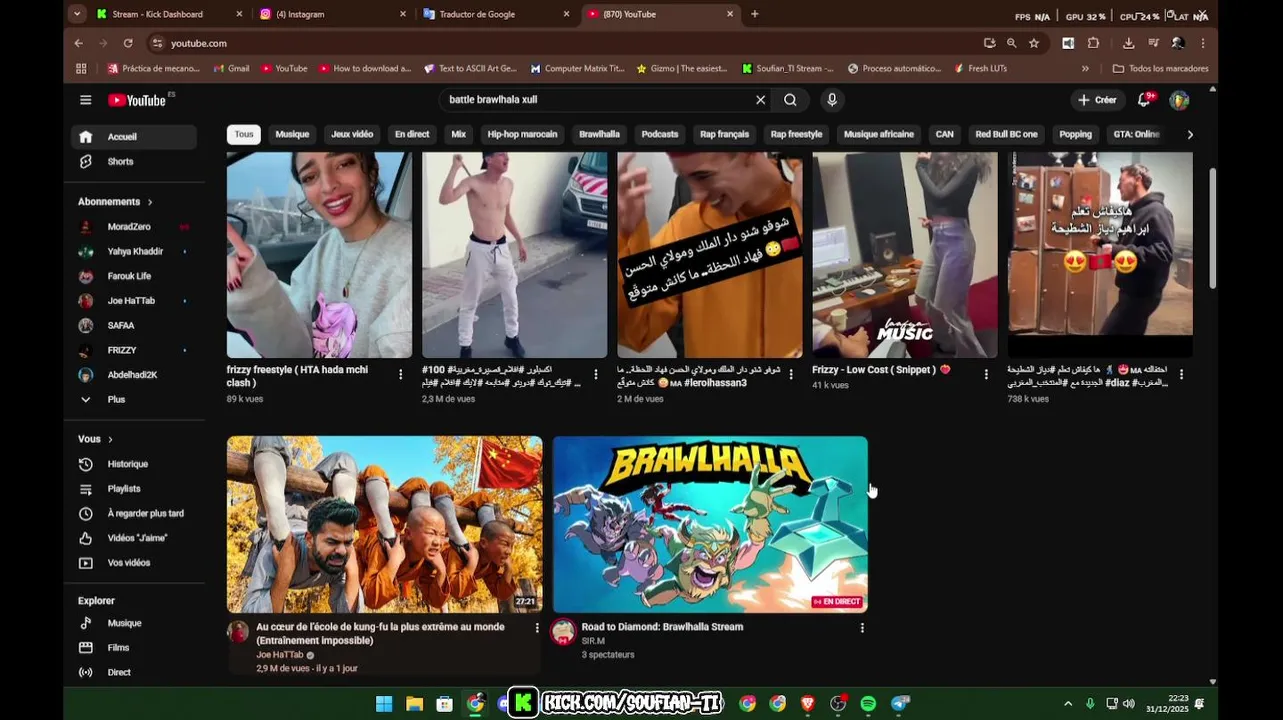
Task: Open the Fresh LUTs bookmark
Action: pos(980,69)
